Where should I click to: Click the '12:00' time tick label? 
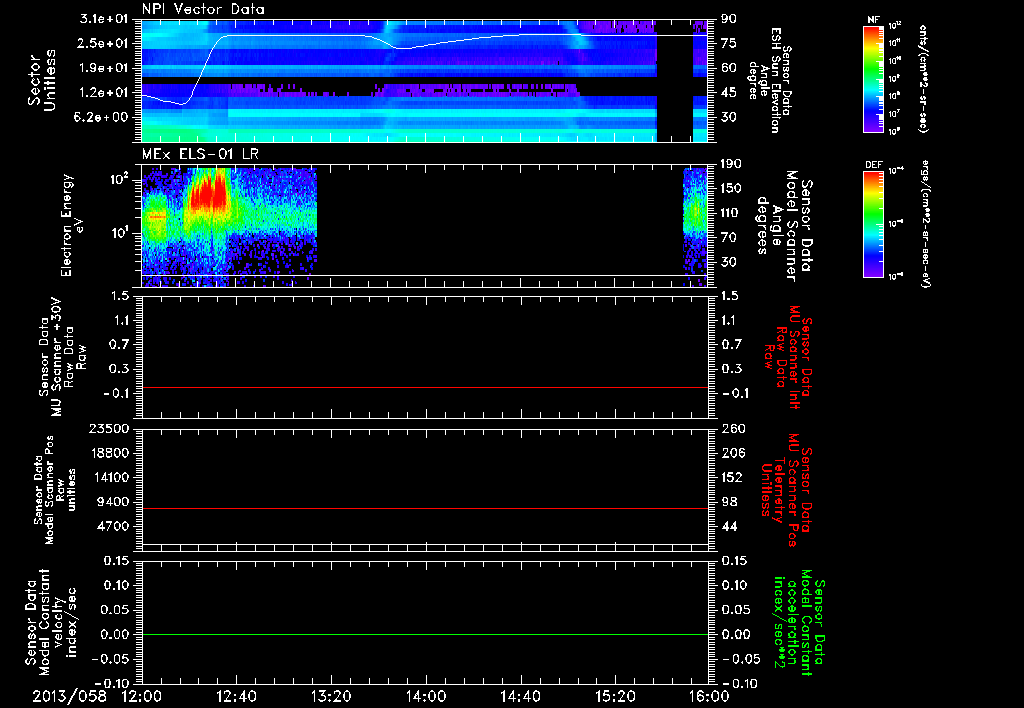click(x=142, y=696)
